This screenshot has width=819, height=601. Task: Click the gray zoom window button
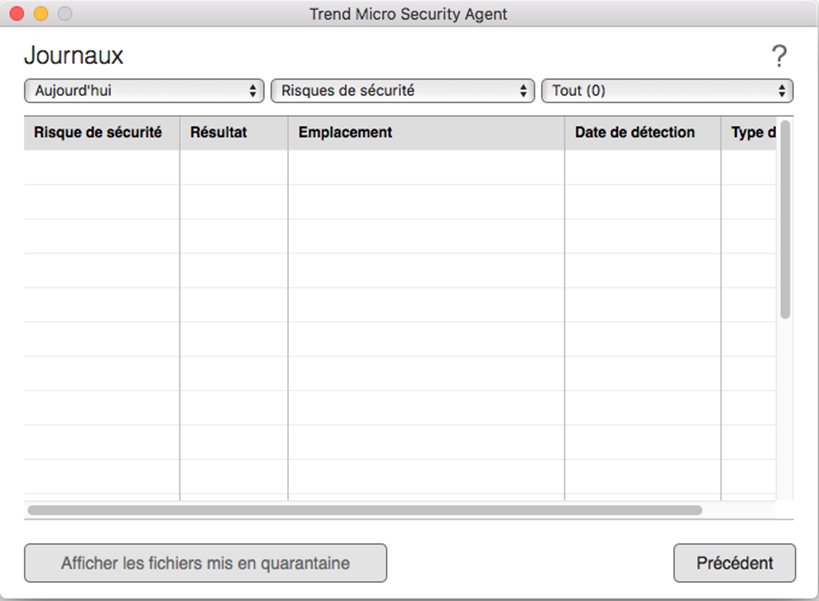coord(65,14)
